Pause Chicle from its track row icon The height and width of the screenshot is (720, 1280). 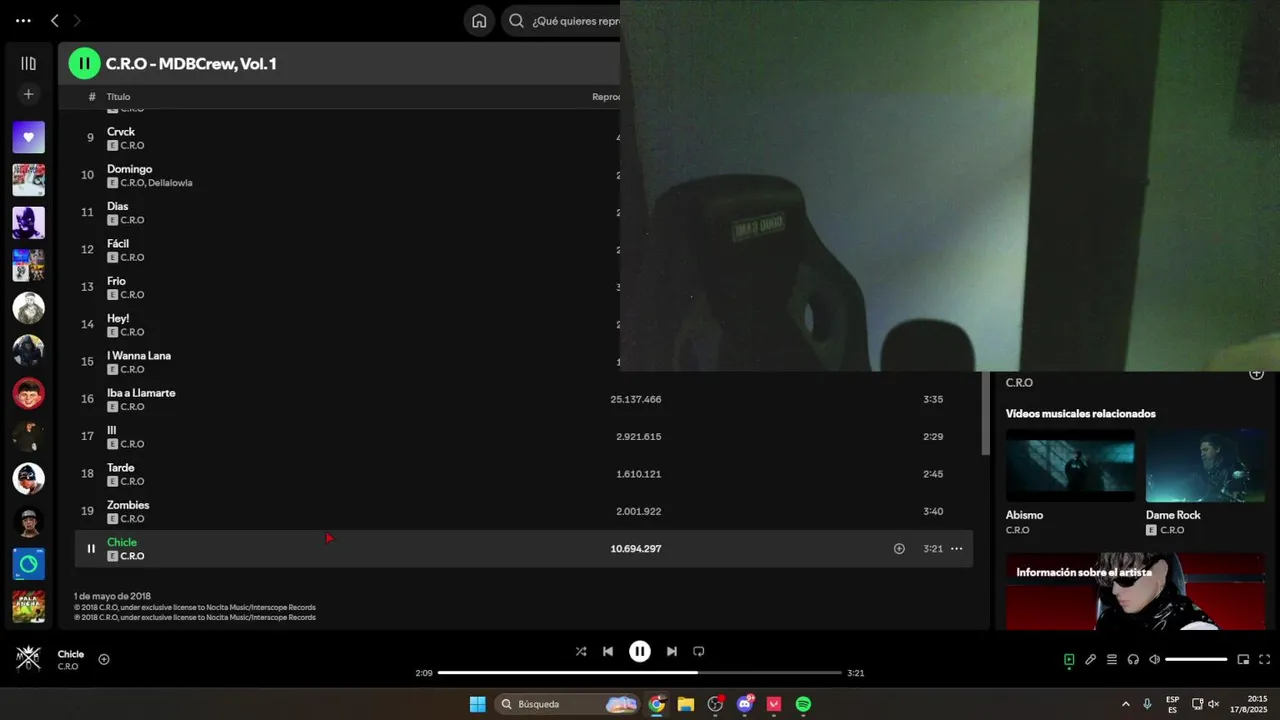click(91, 548)
